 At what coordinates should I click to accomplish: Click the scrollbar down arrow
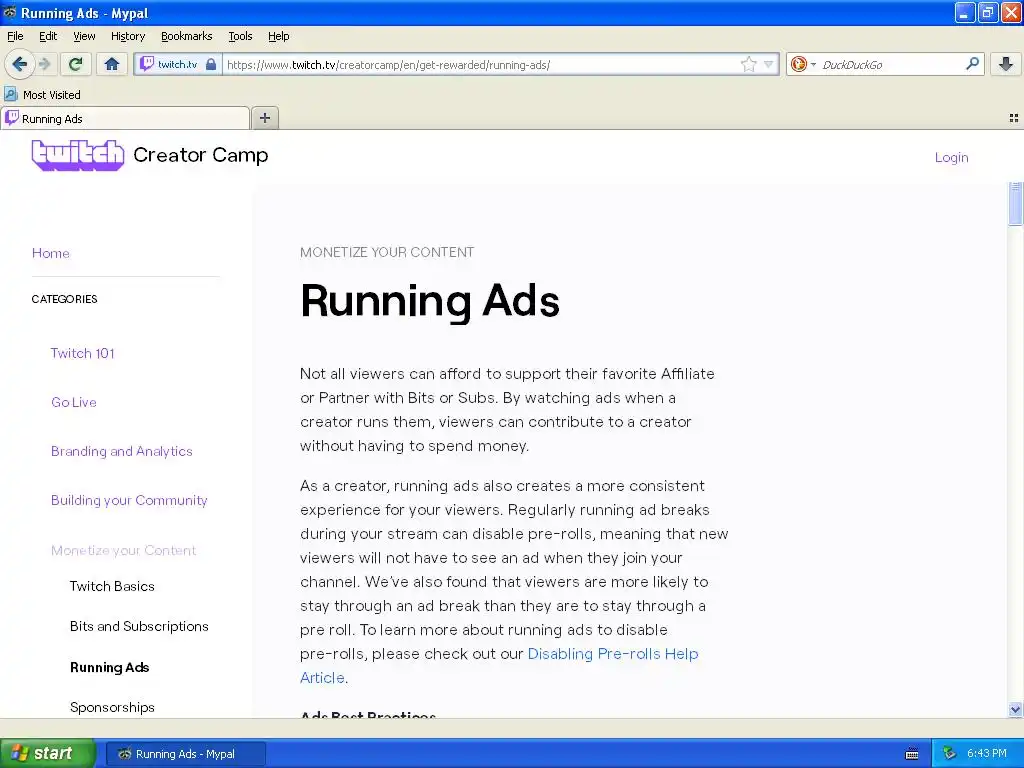[1015, 709]
